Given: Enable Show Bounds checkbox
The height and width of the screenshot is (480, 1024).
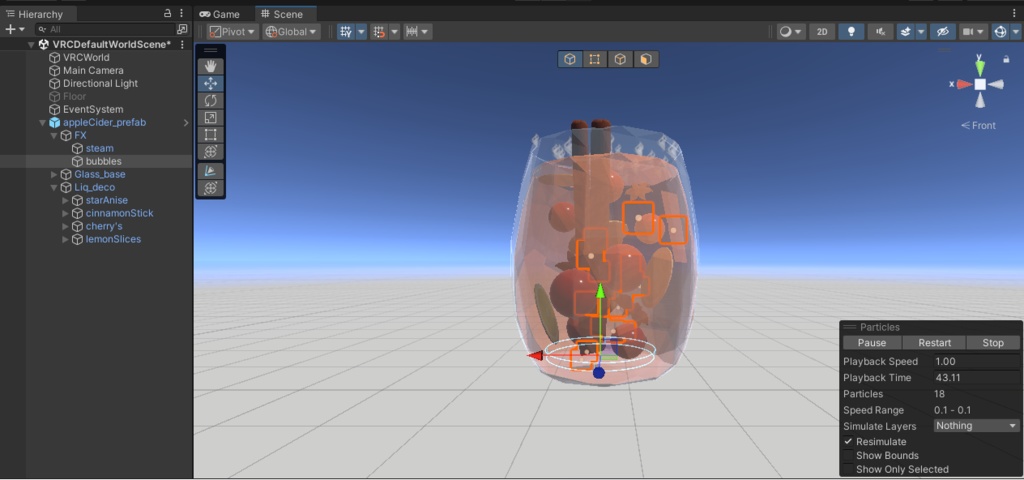Looking at the screenshot, I should click(x=848, y=456).
